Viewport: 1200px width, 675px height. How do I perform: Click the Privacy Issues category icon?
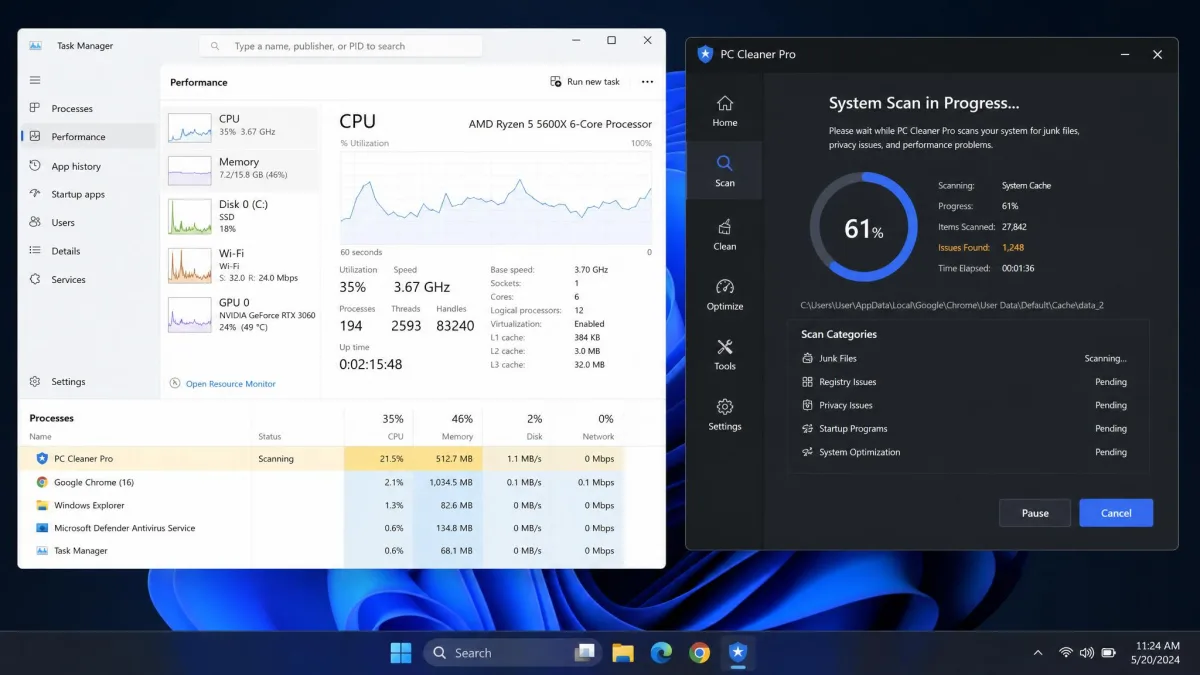pos(808,405)
